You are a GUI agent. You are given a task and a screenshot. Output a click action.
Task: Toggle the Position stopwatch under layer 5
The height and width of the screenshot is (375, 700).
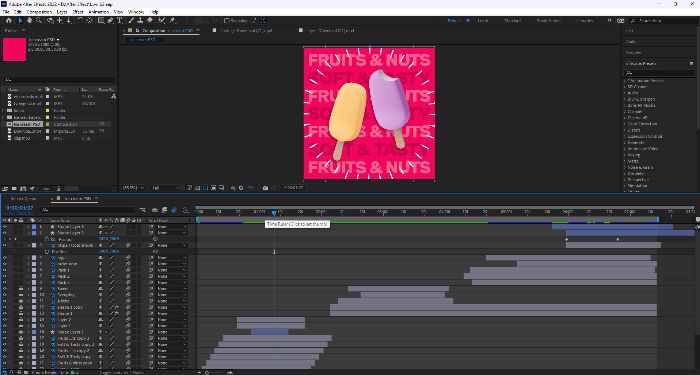[x=47, y=251]
